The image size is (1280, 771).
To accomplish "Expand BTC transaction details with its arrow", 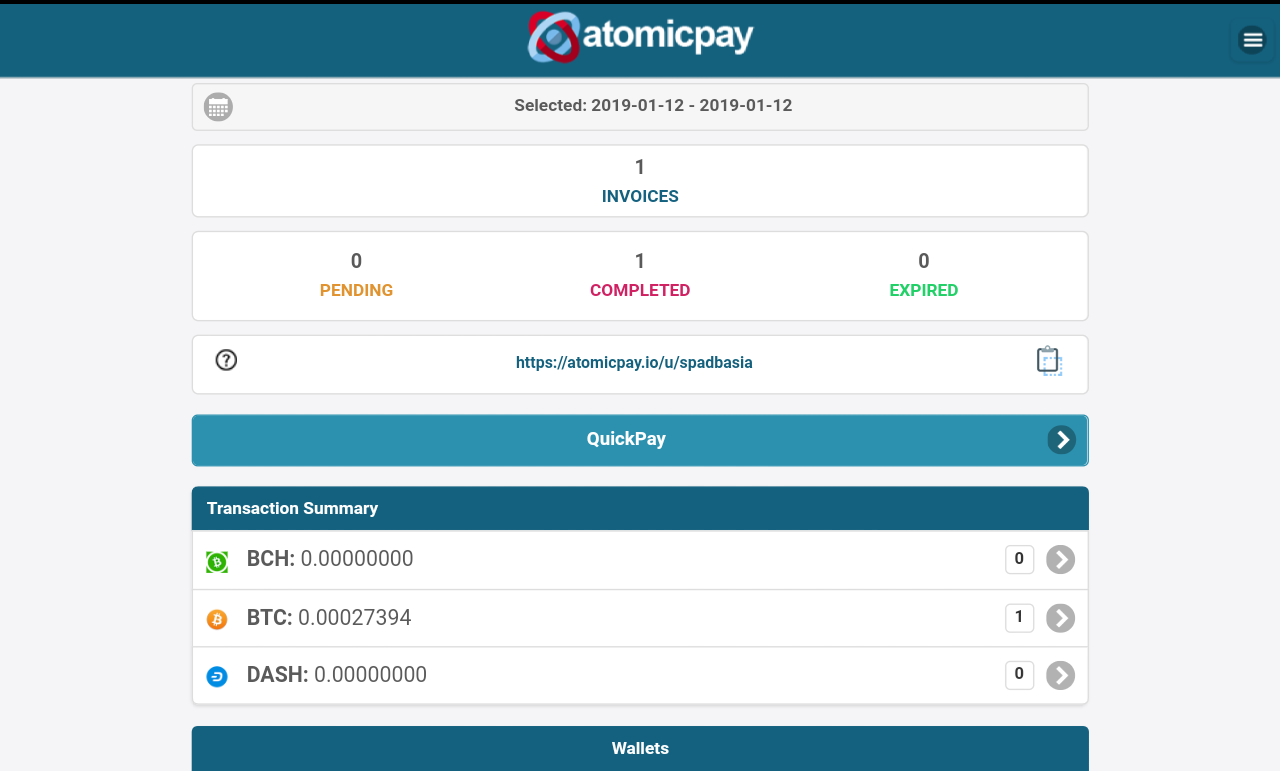I will tap(1060, 617).
